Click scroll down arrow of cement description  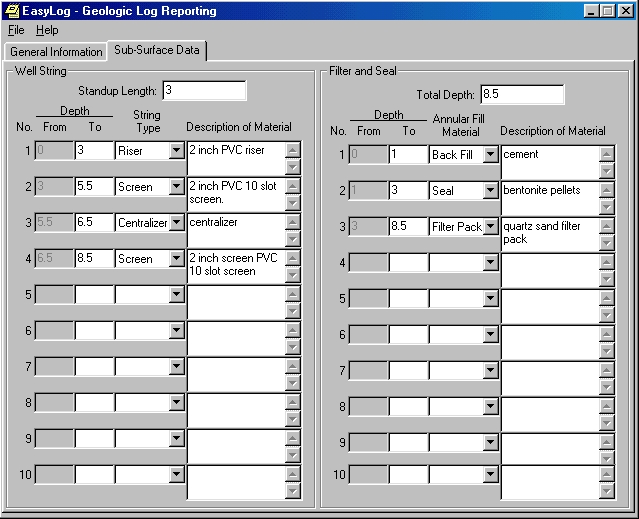click(x=607, y=171)
